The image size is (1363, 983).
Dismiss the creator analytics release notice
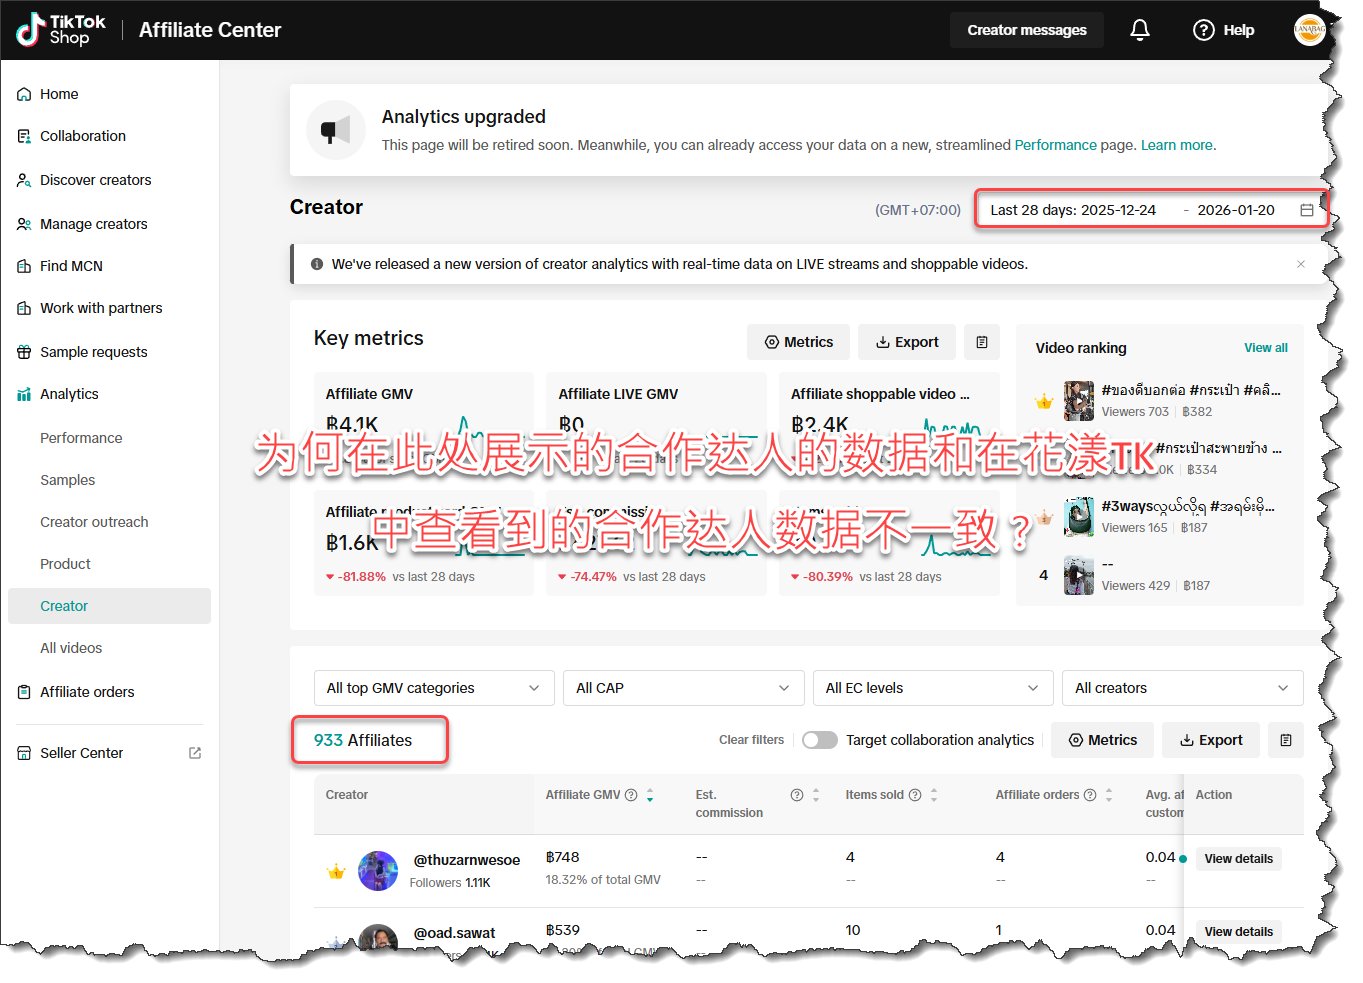(x=1300, y=264)
